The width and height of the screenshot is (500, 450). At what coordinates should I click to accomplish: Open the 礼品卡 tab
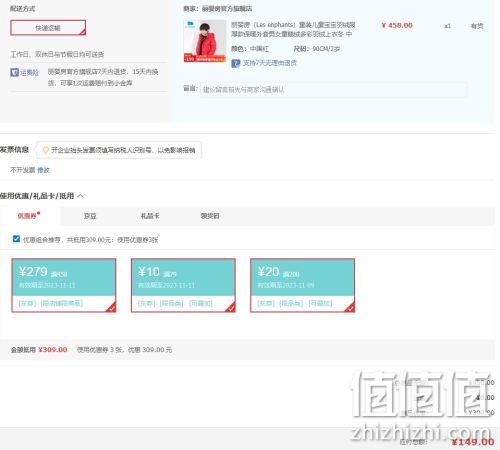(x=150, y=216)
